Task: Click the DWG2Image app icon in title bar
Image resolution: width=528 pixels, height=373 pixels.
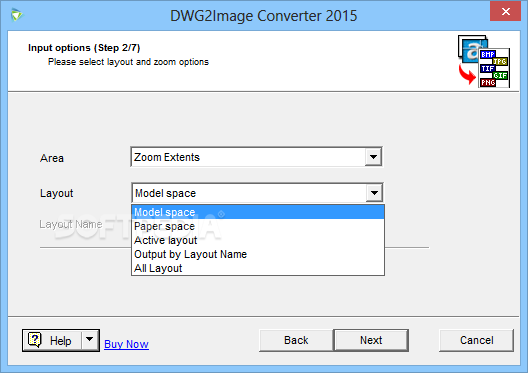Action: 16,15
